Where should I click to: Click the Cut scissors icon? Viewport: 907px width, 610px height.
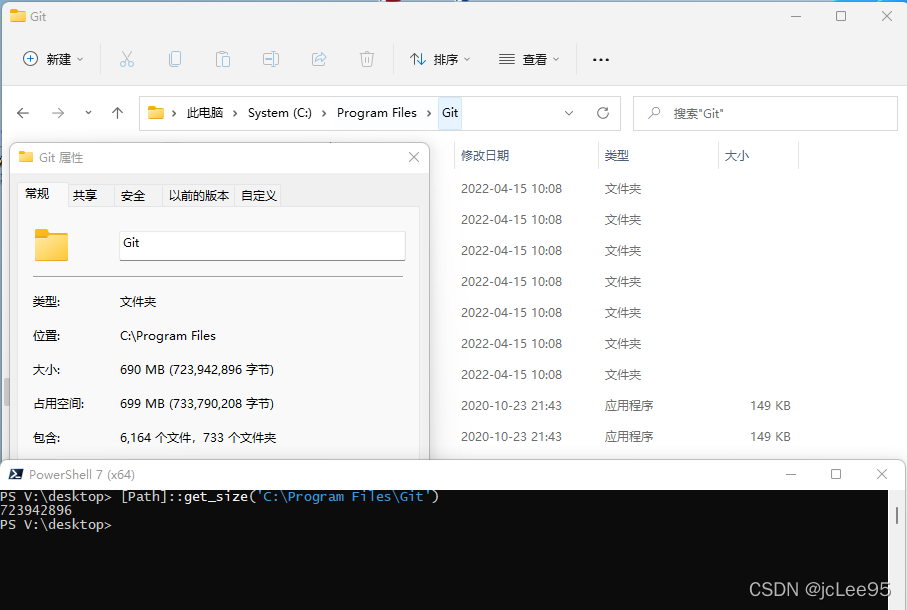tap(127, 59)
